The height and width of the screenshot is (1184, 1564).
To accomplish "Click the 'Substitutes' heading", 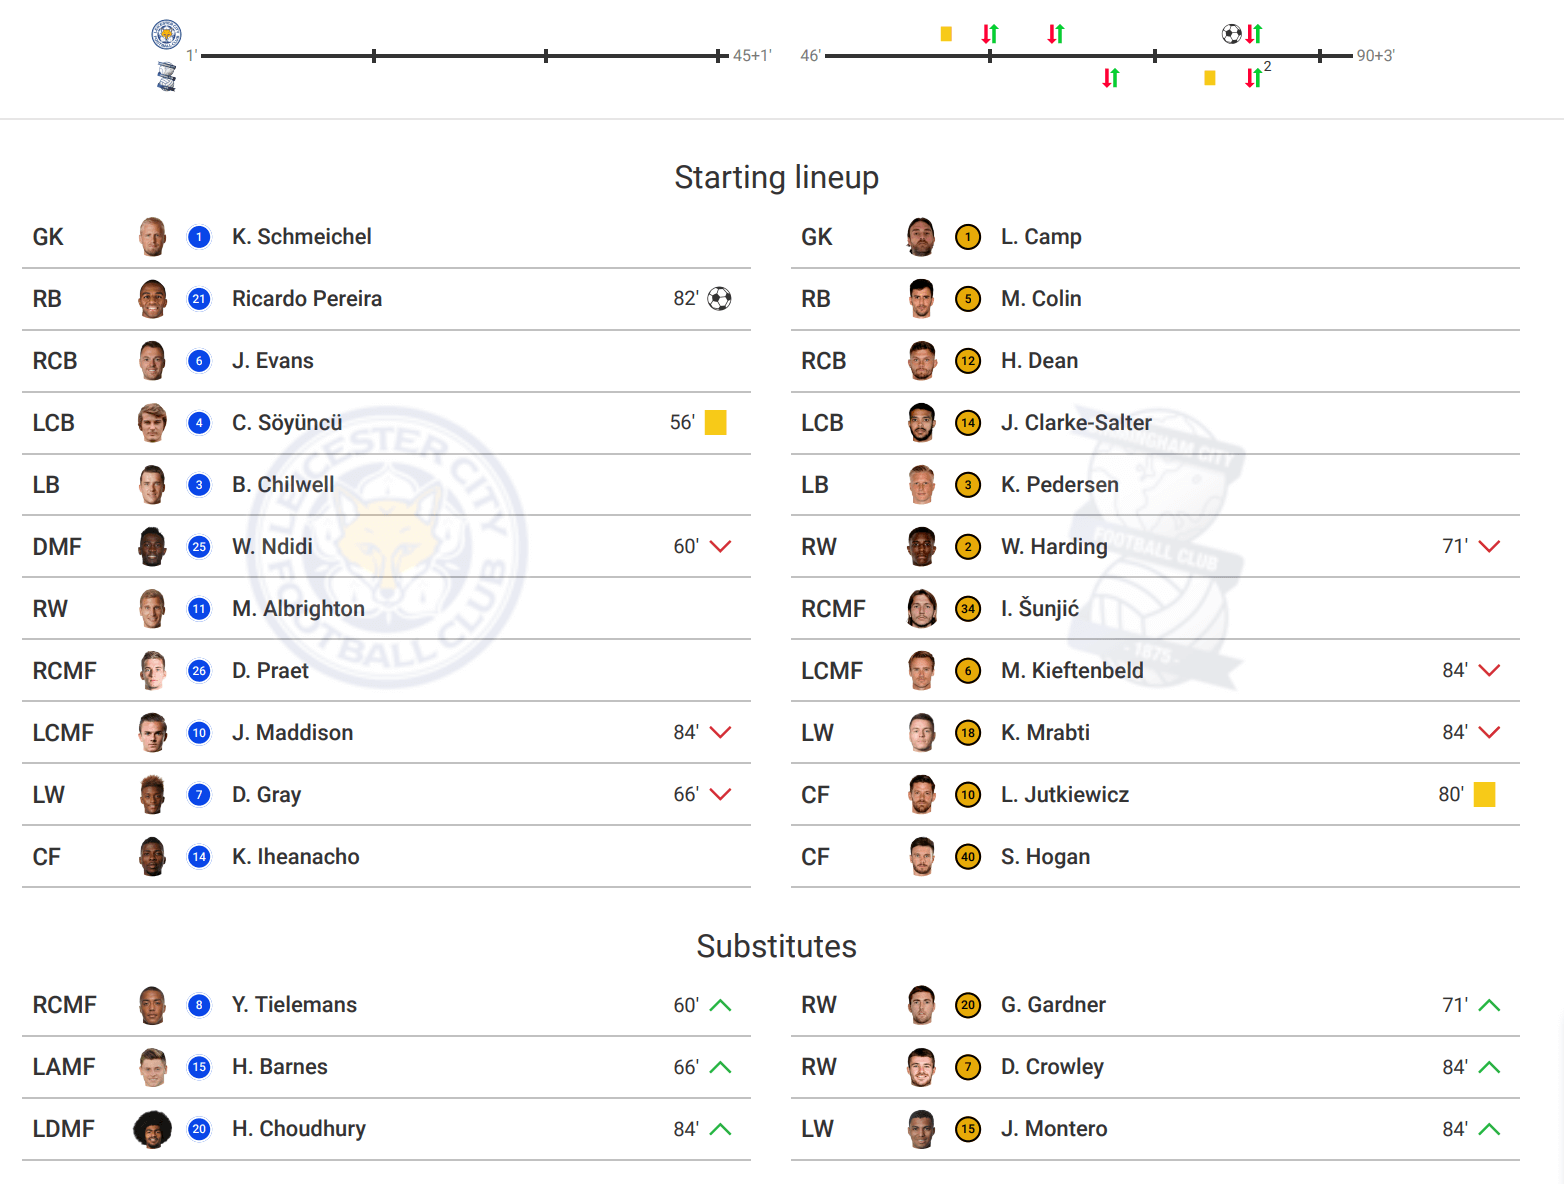I will (777, 946).
